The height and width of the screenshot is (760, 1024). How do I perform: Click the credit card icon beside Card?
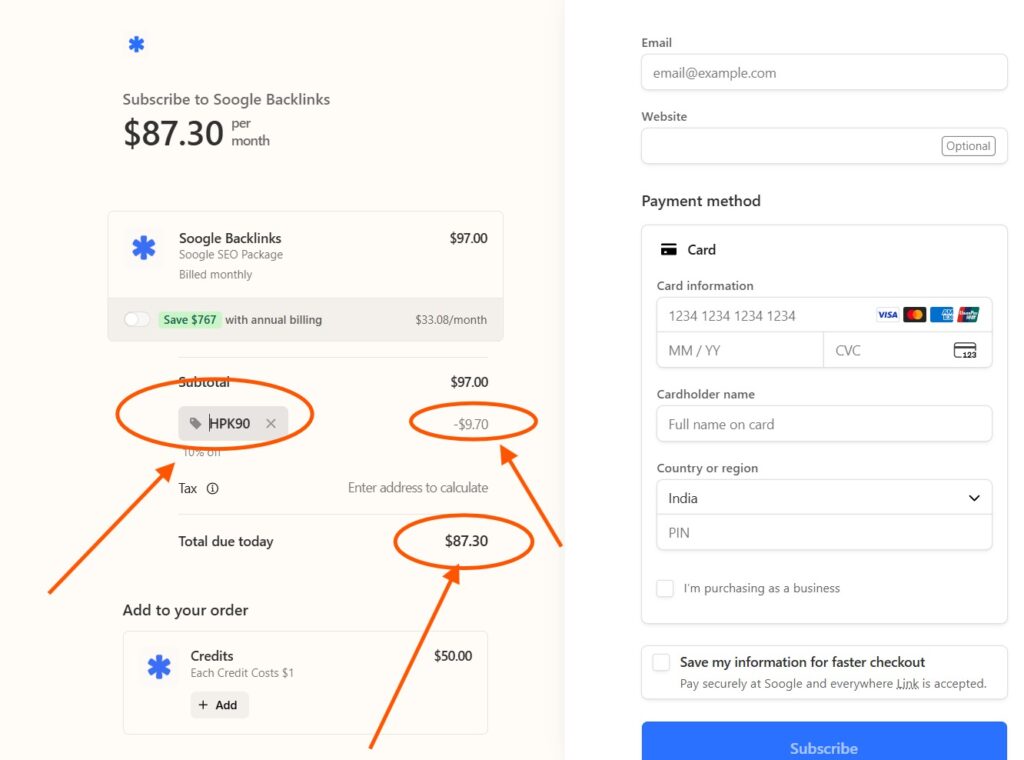pyautogui.click(x=669, y=250)
